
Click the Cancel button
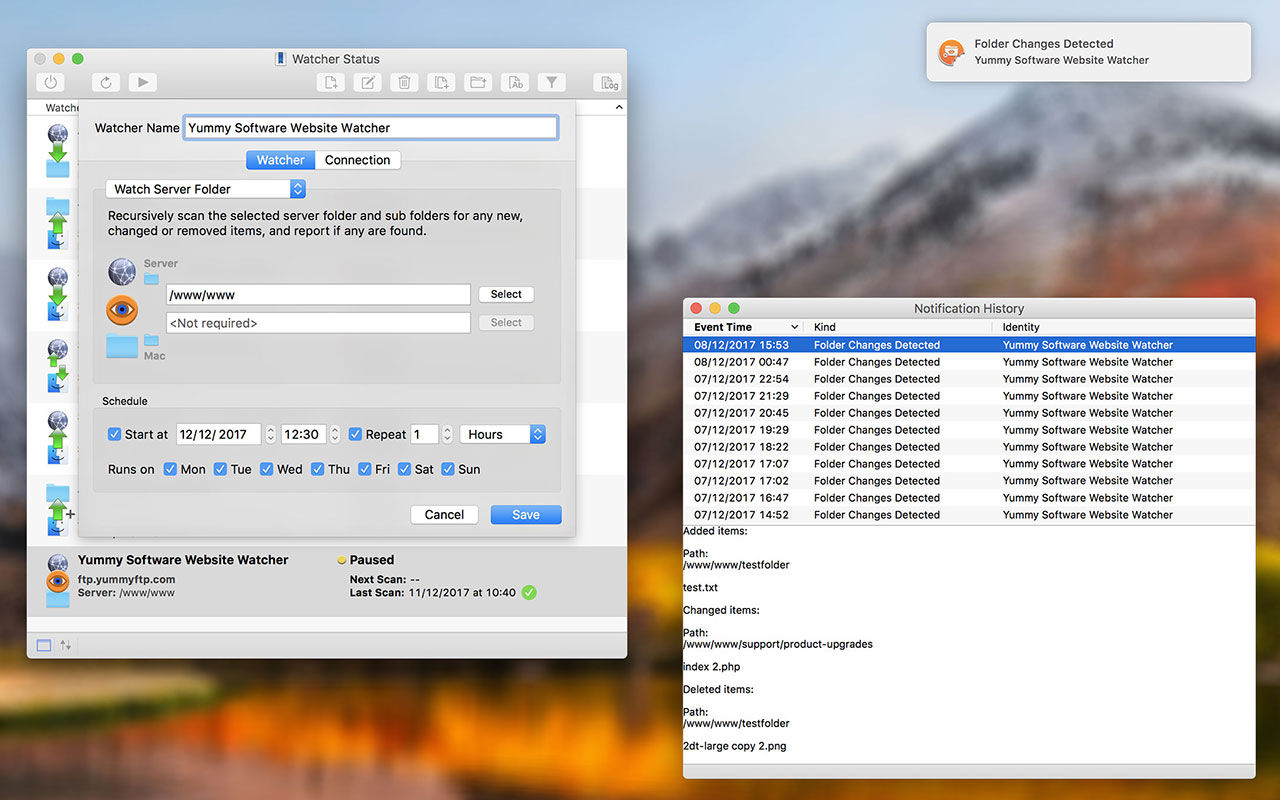click(444, 515)
